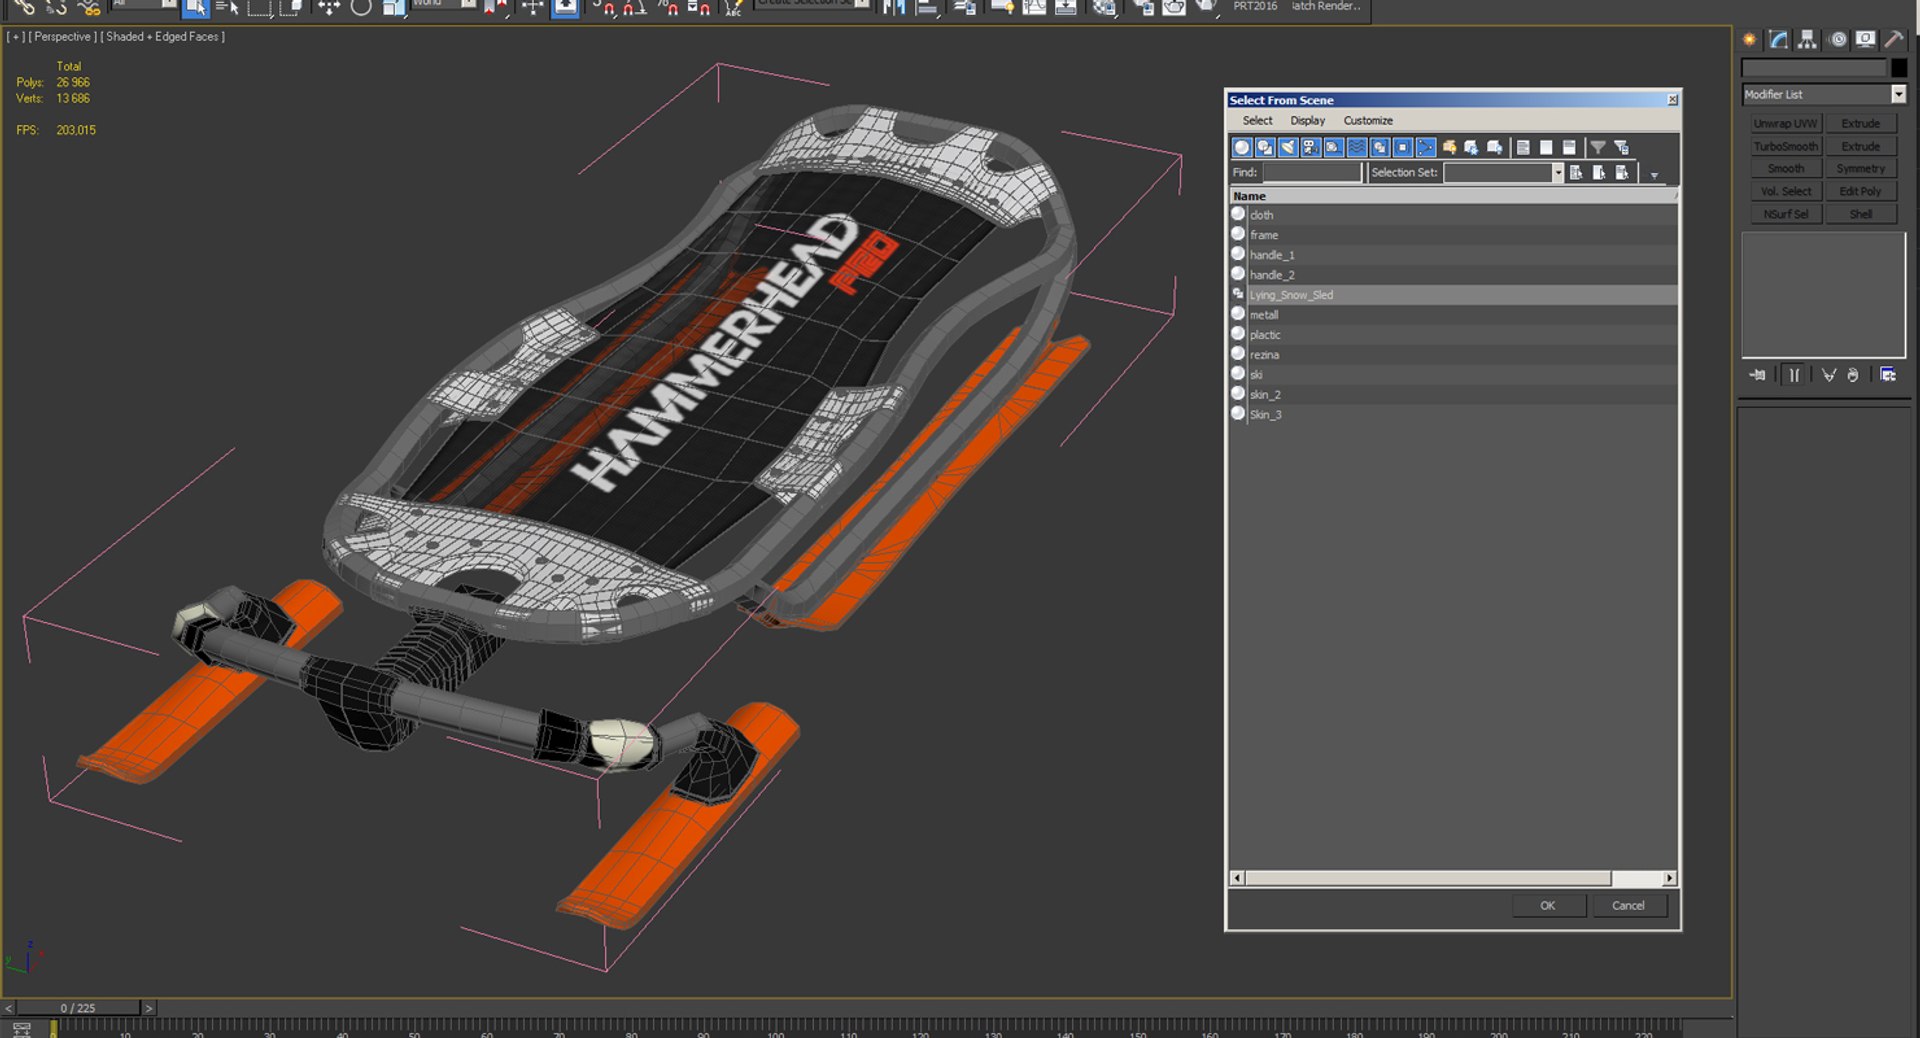Open the Motion command panel tab

(x=1838, y=39)
